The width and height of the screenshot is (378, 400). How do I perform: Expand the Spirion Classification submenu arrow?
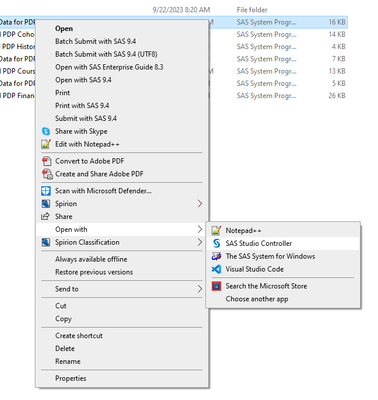point(199,242)
